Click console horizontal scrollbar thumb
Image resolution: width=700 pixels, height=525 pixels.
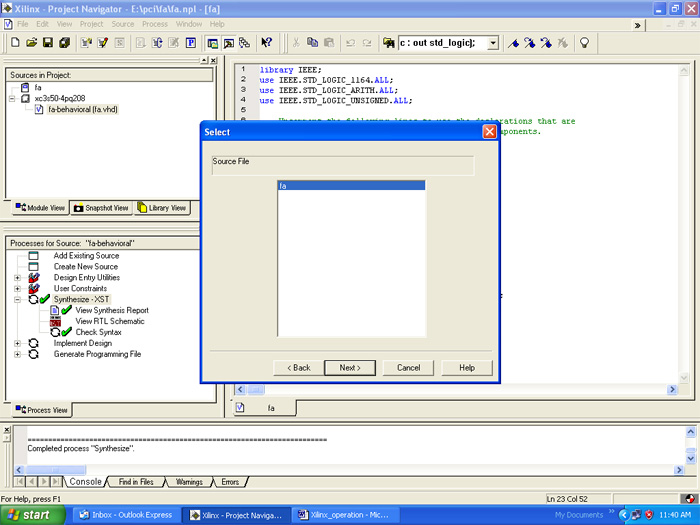55,470
